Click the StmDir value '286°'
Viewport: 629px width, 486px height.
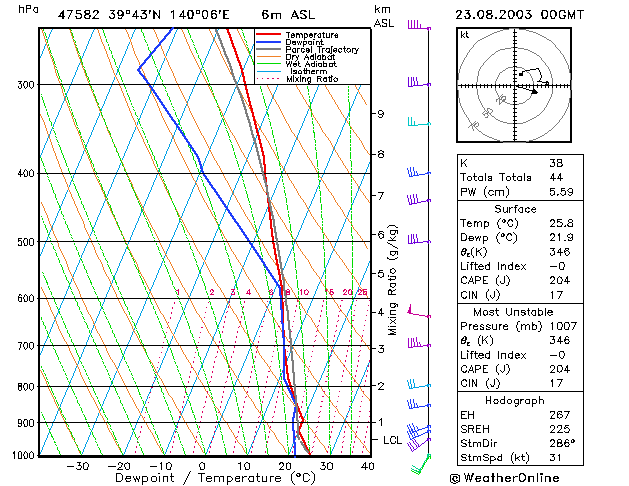point(562,443)
